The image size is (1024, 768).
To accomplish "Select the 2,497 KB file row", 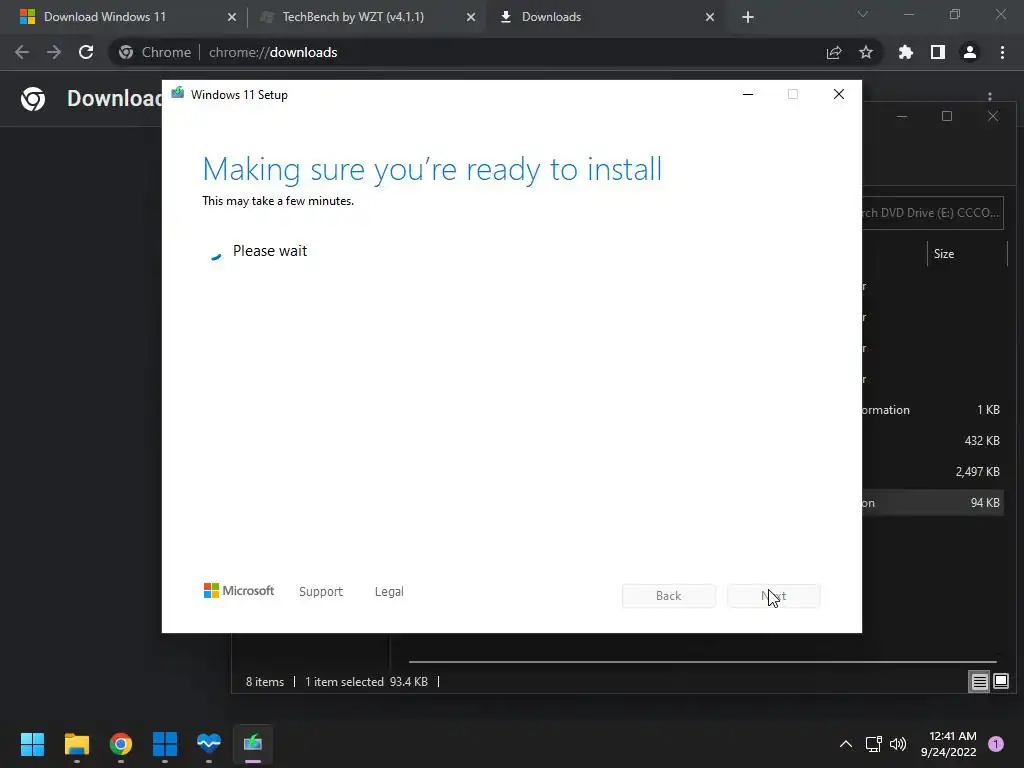I will pos(932,472).
